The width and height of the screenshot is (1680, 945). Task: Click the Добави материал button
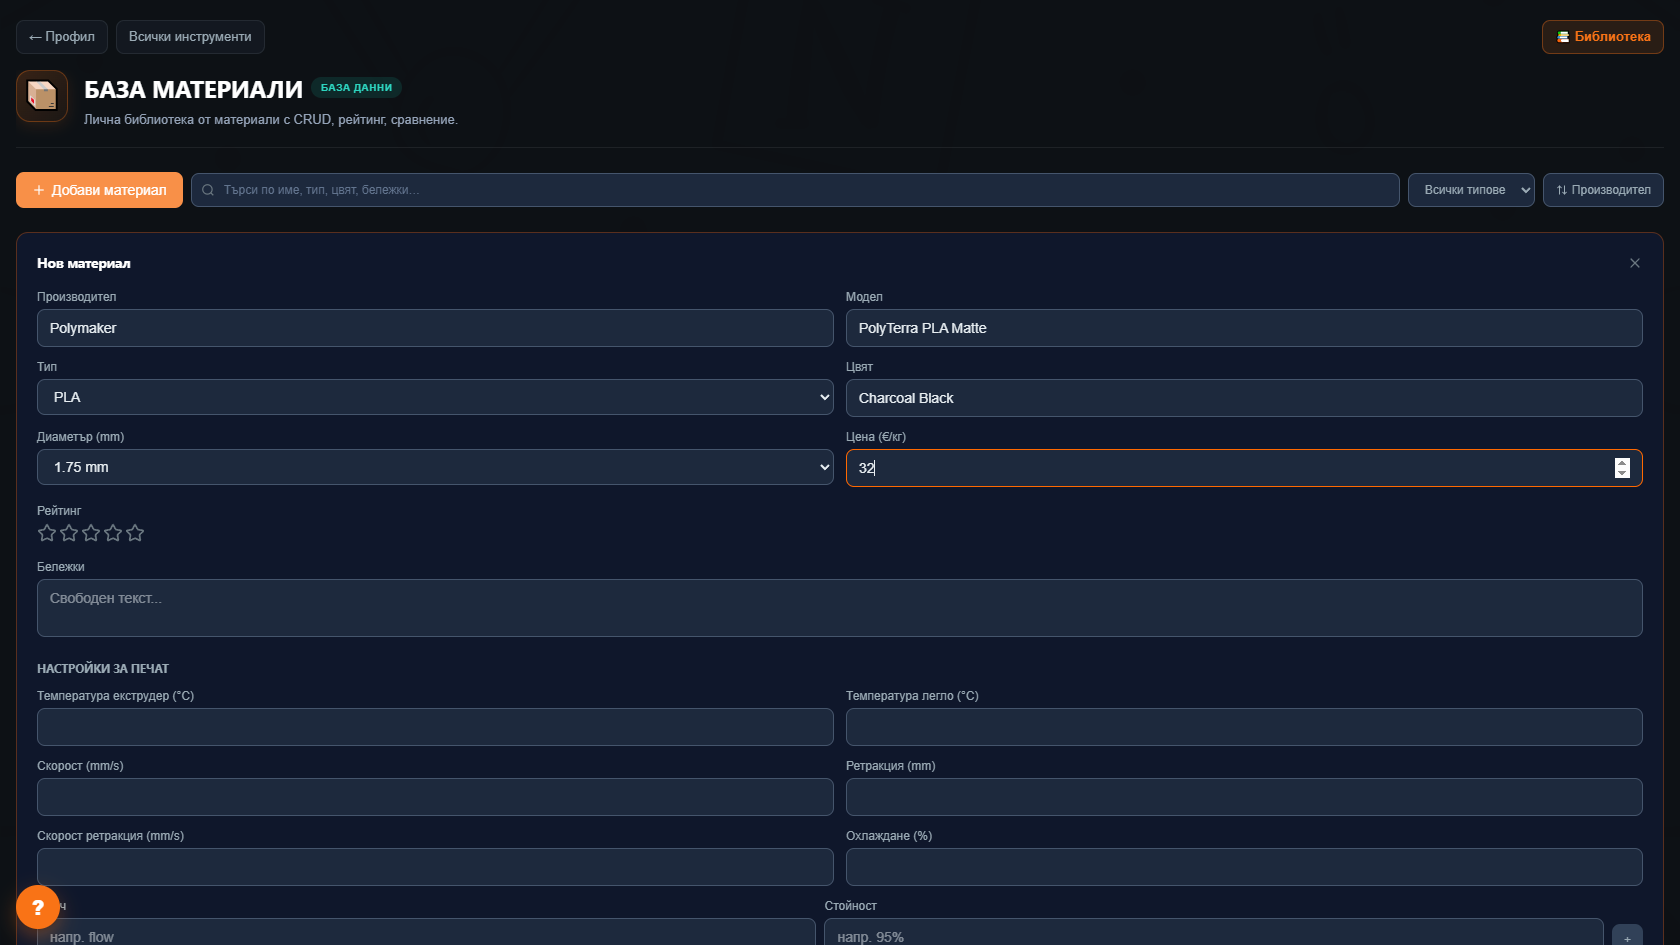[x=99, y=190]
